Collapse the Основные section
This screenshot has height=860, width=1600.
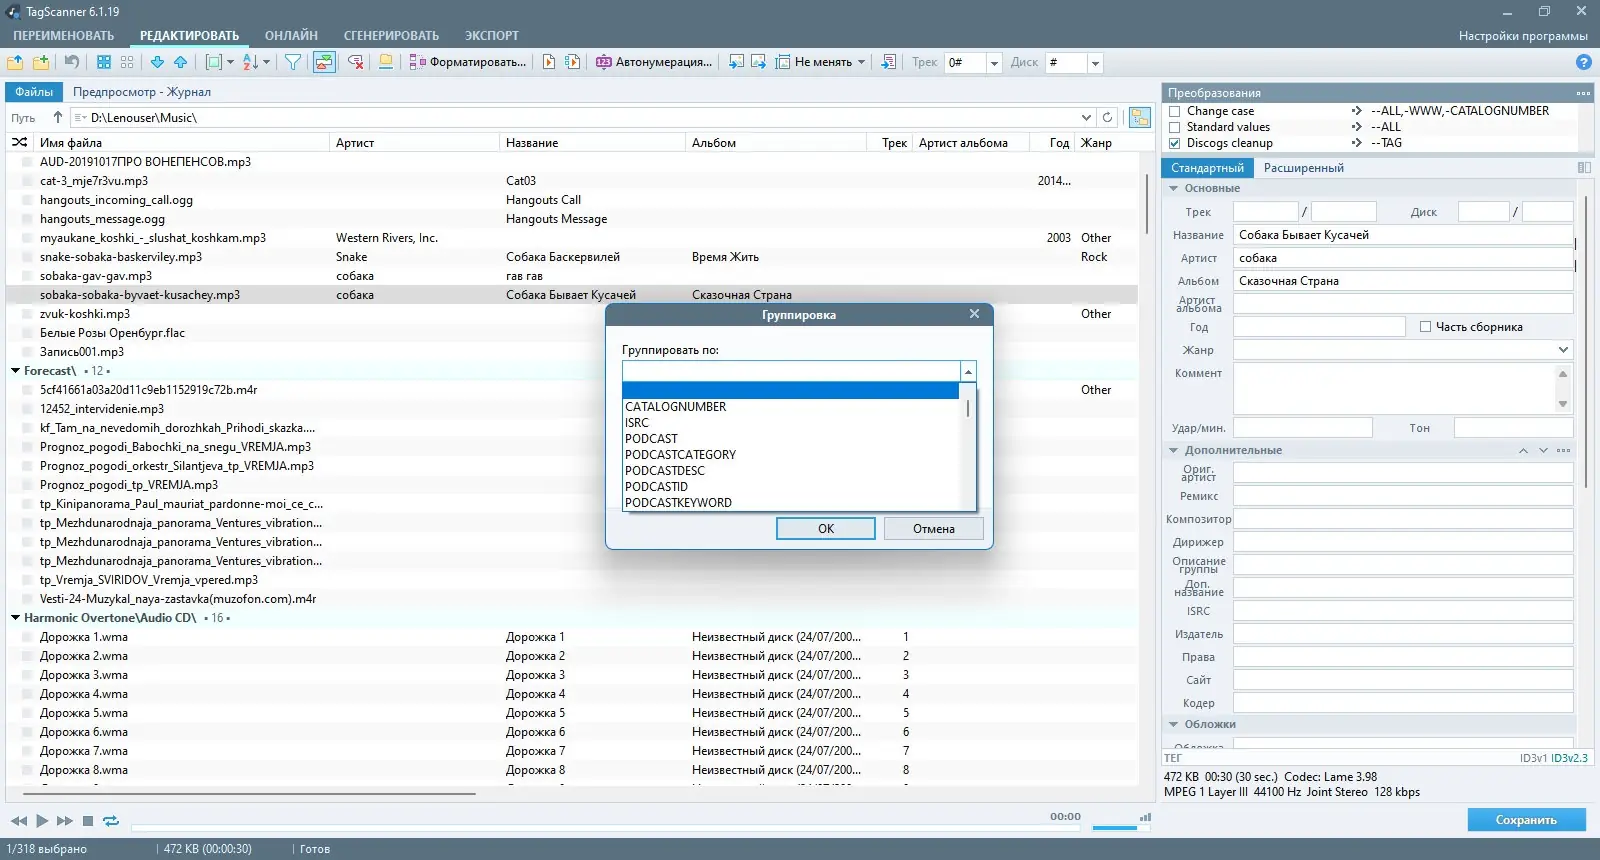pos(1174,188)
